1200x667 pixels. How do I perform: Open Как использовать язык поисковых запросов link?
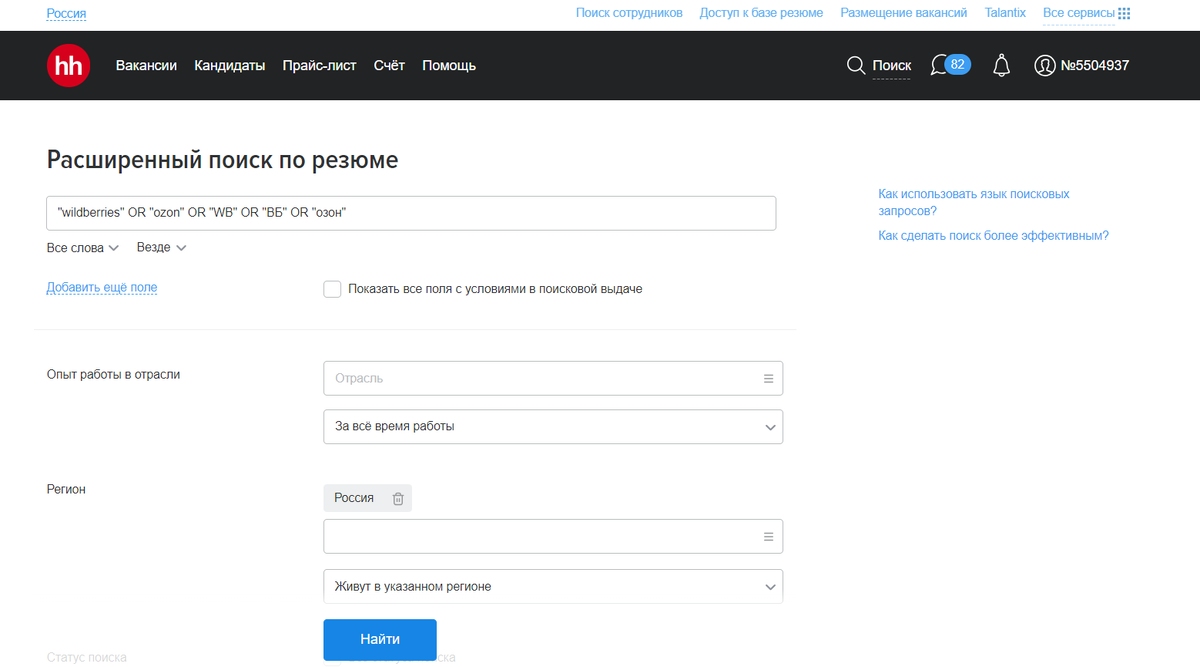(x=974, y=202)
